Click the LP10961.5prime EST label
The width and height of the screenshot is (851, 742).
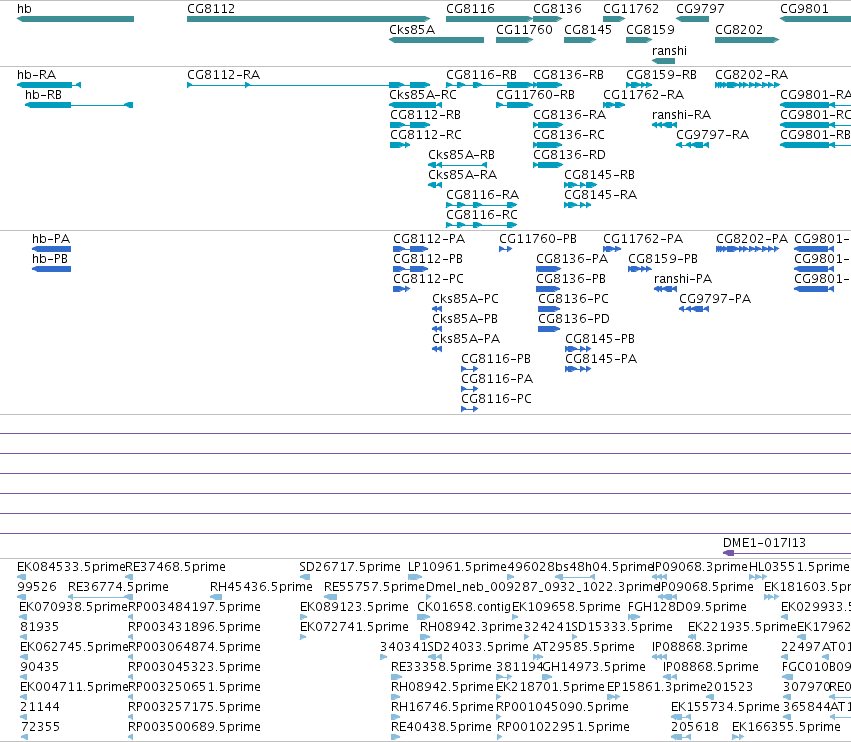point(457,567)
